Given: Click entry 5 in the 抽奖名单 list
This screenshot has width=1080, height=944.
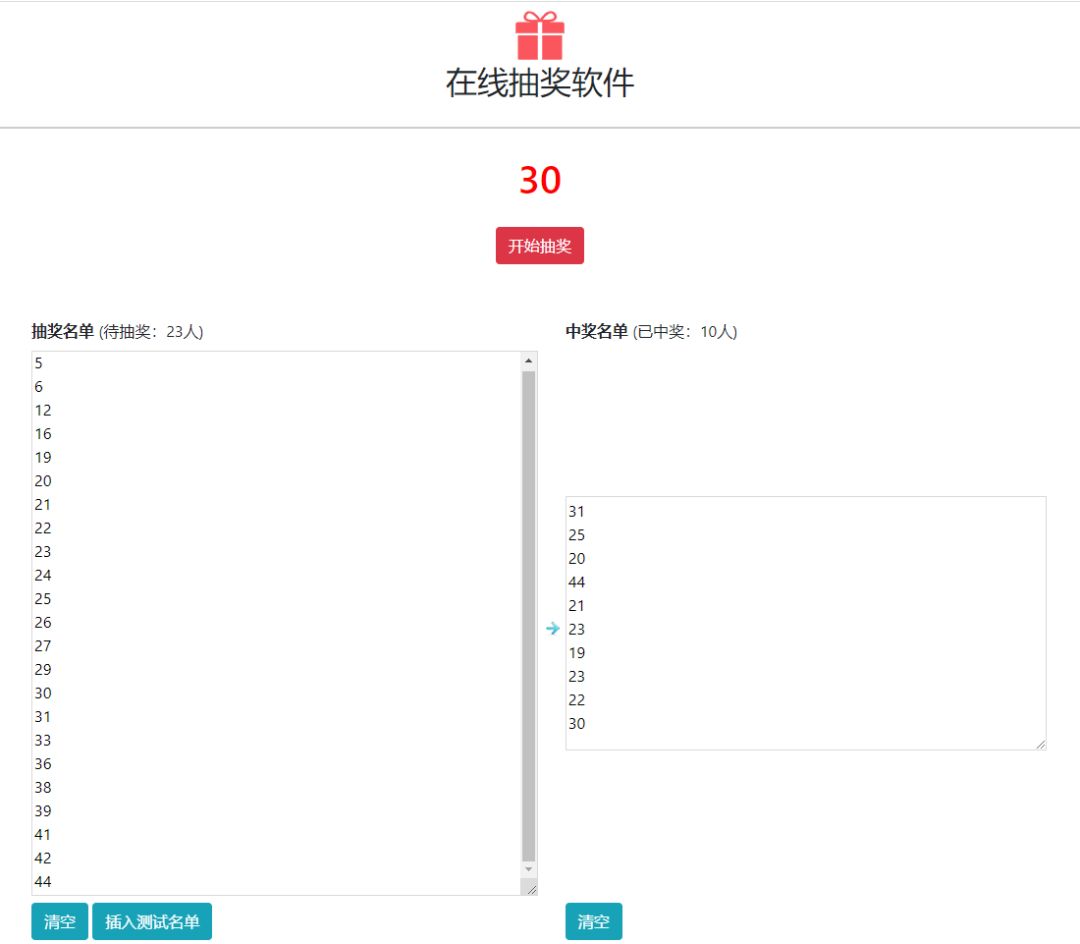Looking at the screenshot, I should [x=39, y=363].
